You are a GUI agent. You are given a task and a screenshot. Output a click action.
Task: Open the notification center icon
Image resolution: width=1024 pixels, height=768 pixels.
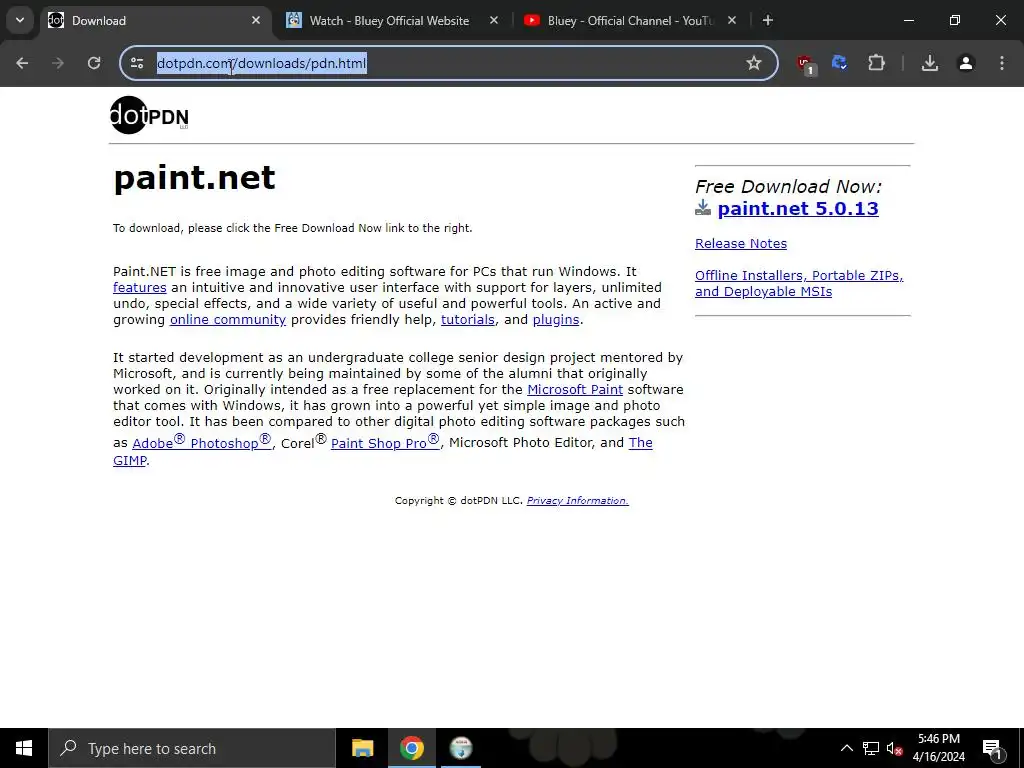pyautogui.click(x=992, y=749)
